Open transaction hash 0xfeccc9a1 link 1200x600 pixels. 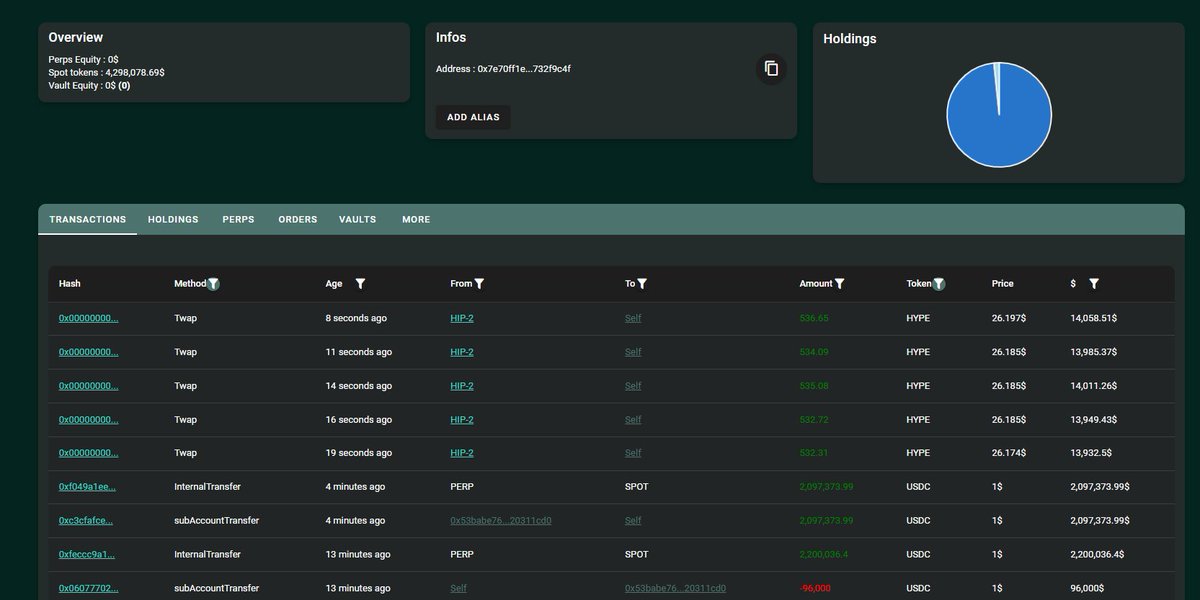87,554
